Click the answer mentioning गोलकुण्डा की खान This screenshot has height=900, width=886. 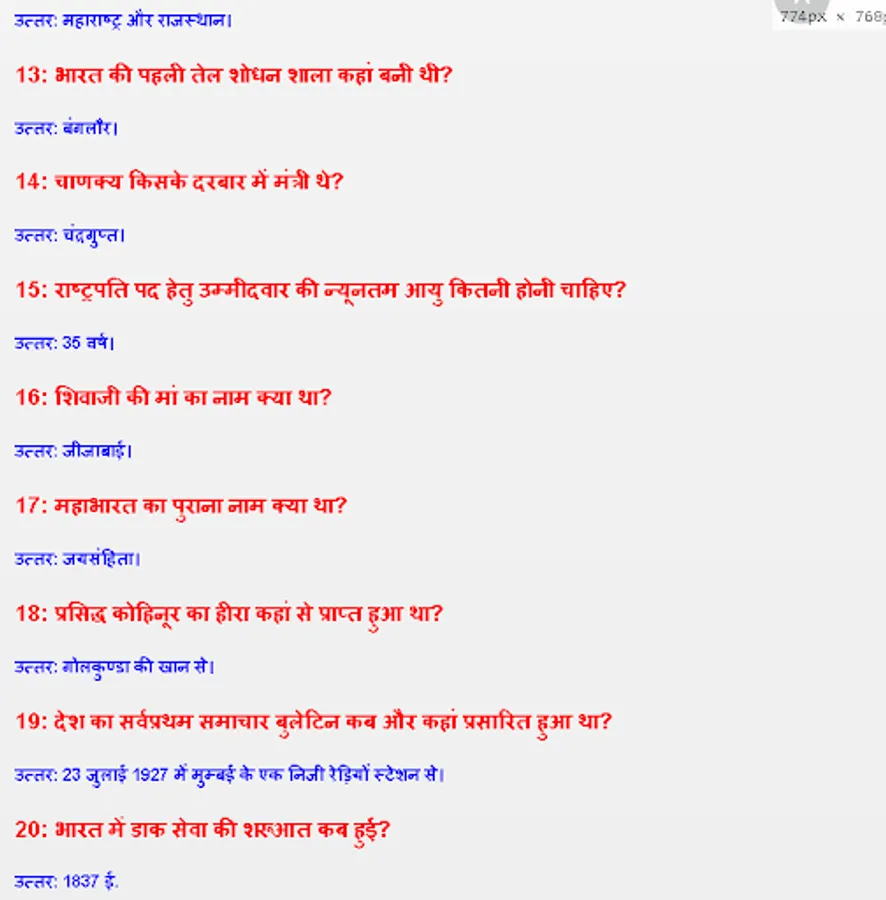(x=114, y=667)
